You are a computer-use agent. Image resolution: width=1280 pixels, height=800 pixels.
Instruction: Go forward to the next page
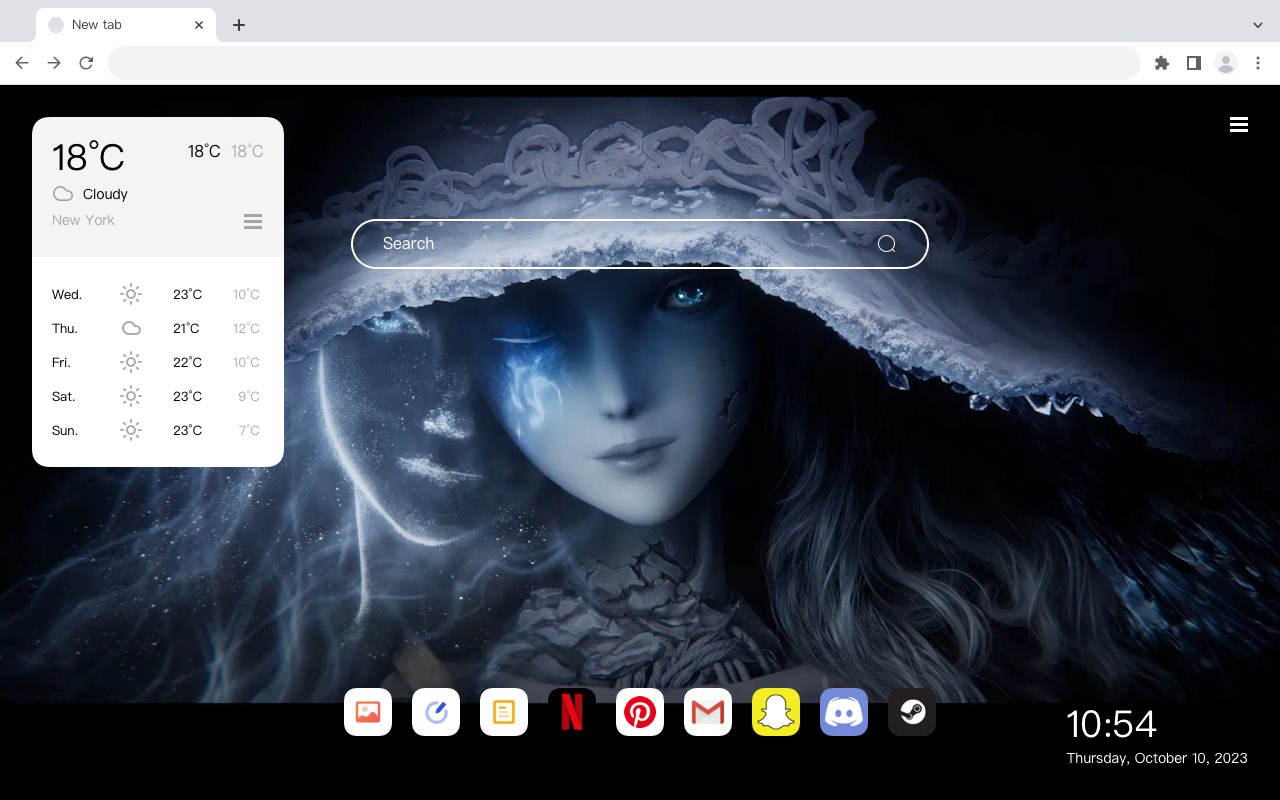(x=54, y=63)
